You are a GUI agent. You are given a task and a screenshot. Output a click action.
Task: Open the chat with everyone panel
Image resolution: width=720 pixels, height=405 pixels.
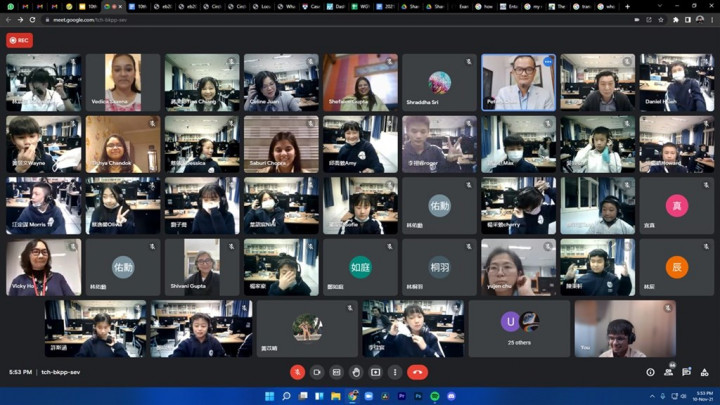(686, 372)
